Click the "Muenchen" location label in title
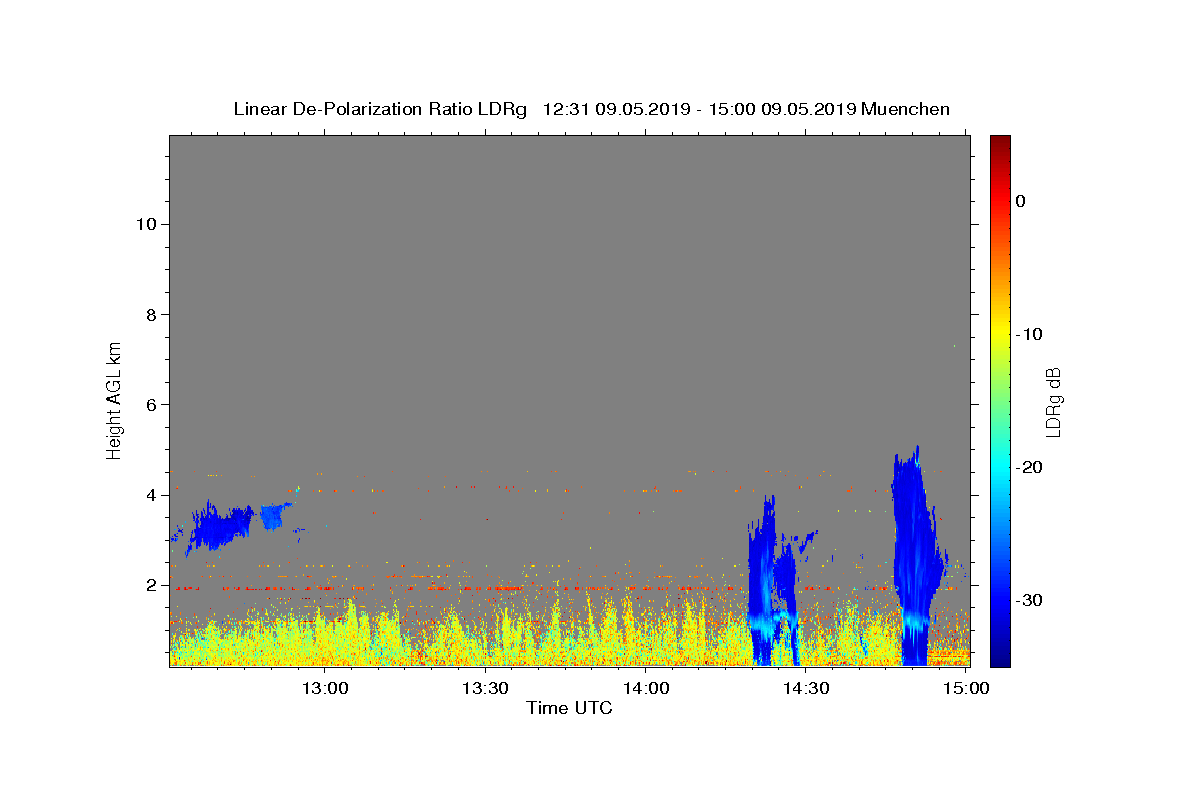This screenshot has width=1200, height=800. coord(906,109)
